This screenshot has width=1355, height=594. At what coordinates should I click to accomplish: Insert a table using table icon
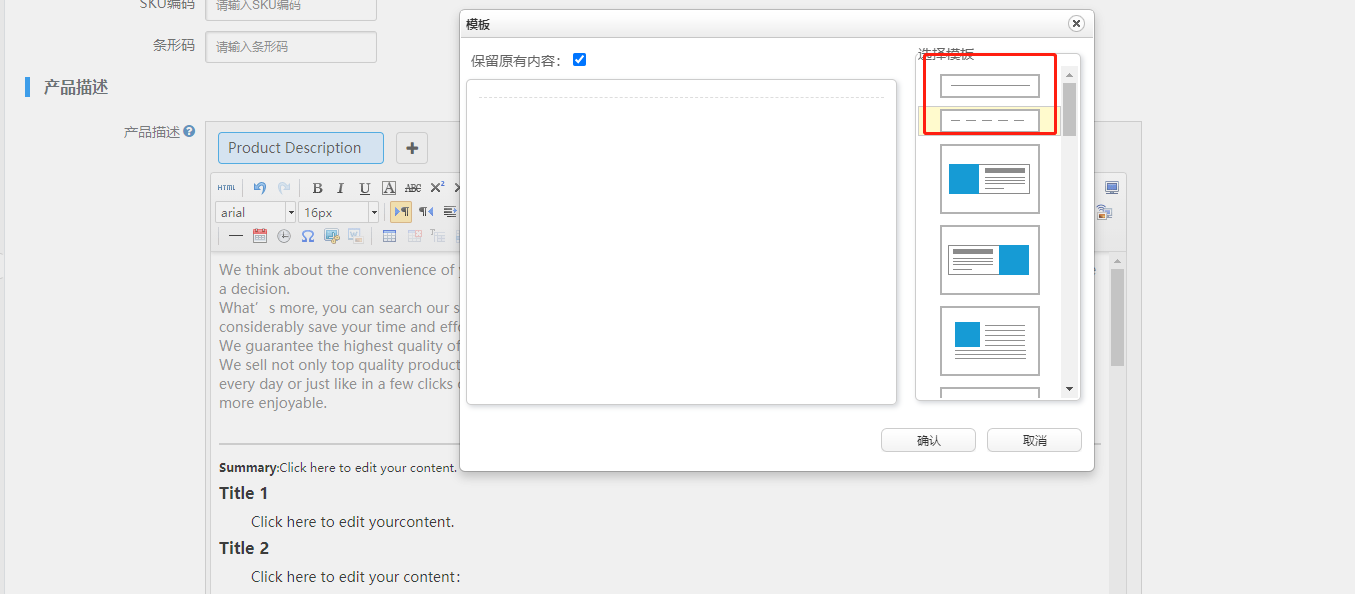pos(389,236)
